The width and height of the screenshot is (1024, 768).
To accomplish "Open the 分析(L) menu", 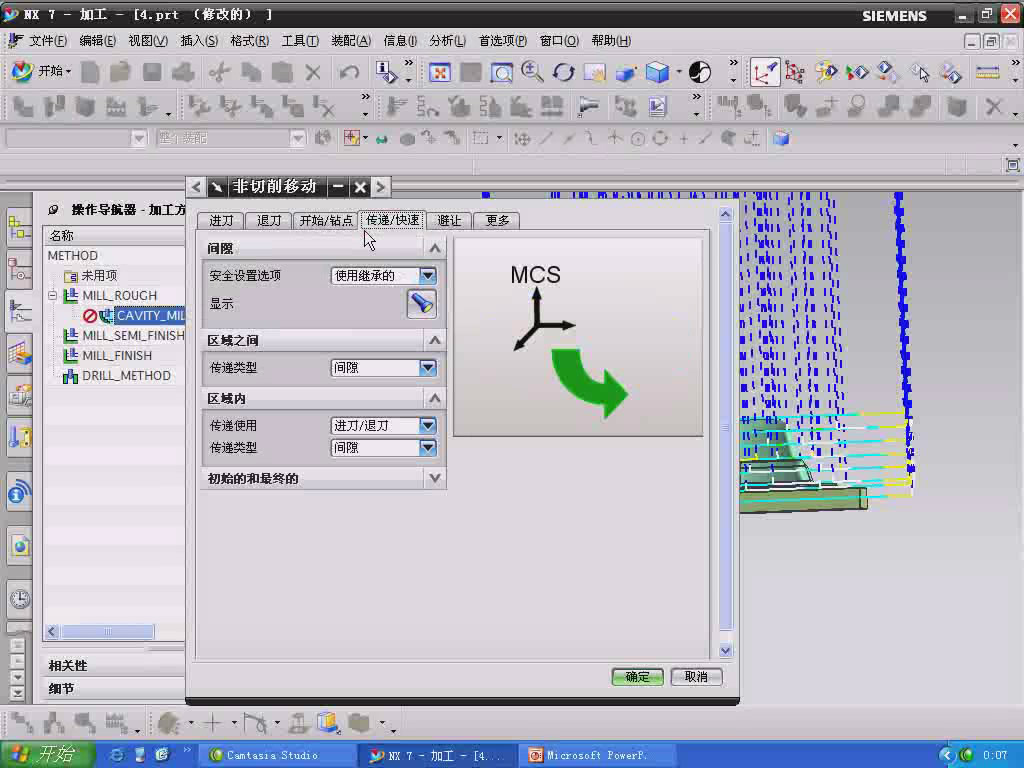I will pos(447,40).
